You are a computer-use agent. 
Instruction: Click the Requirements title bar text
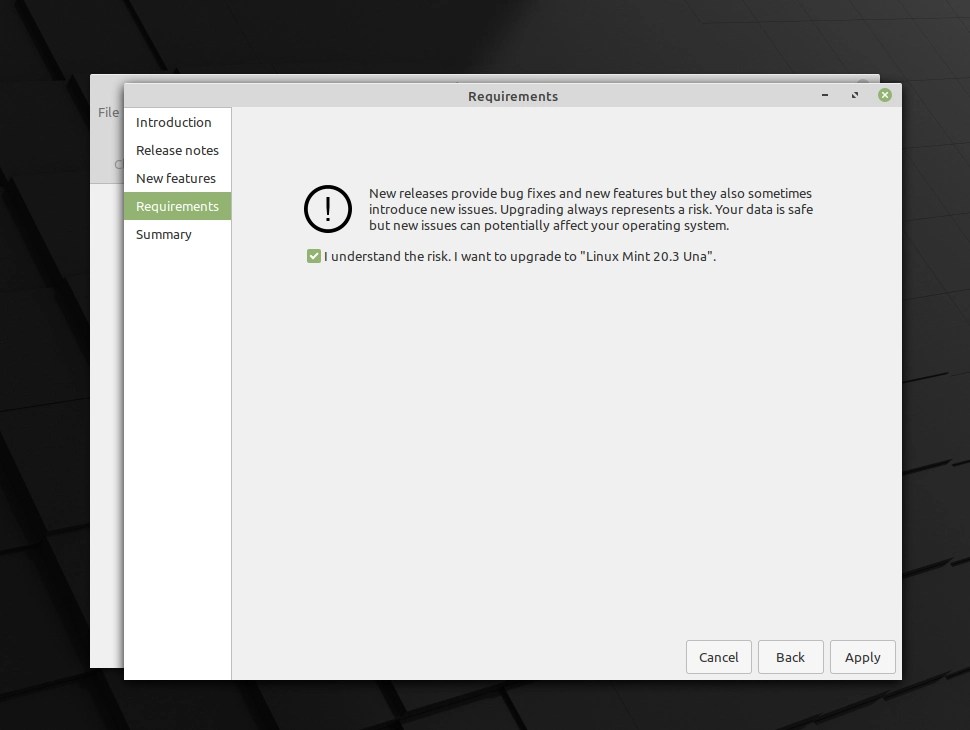(513, 97)
